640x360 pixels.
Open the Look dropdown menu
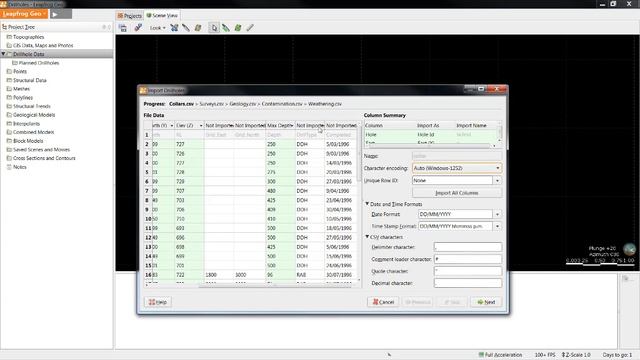click(158, 28)
